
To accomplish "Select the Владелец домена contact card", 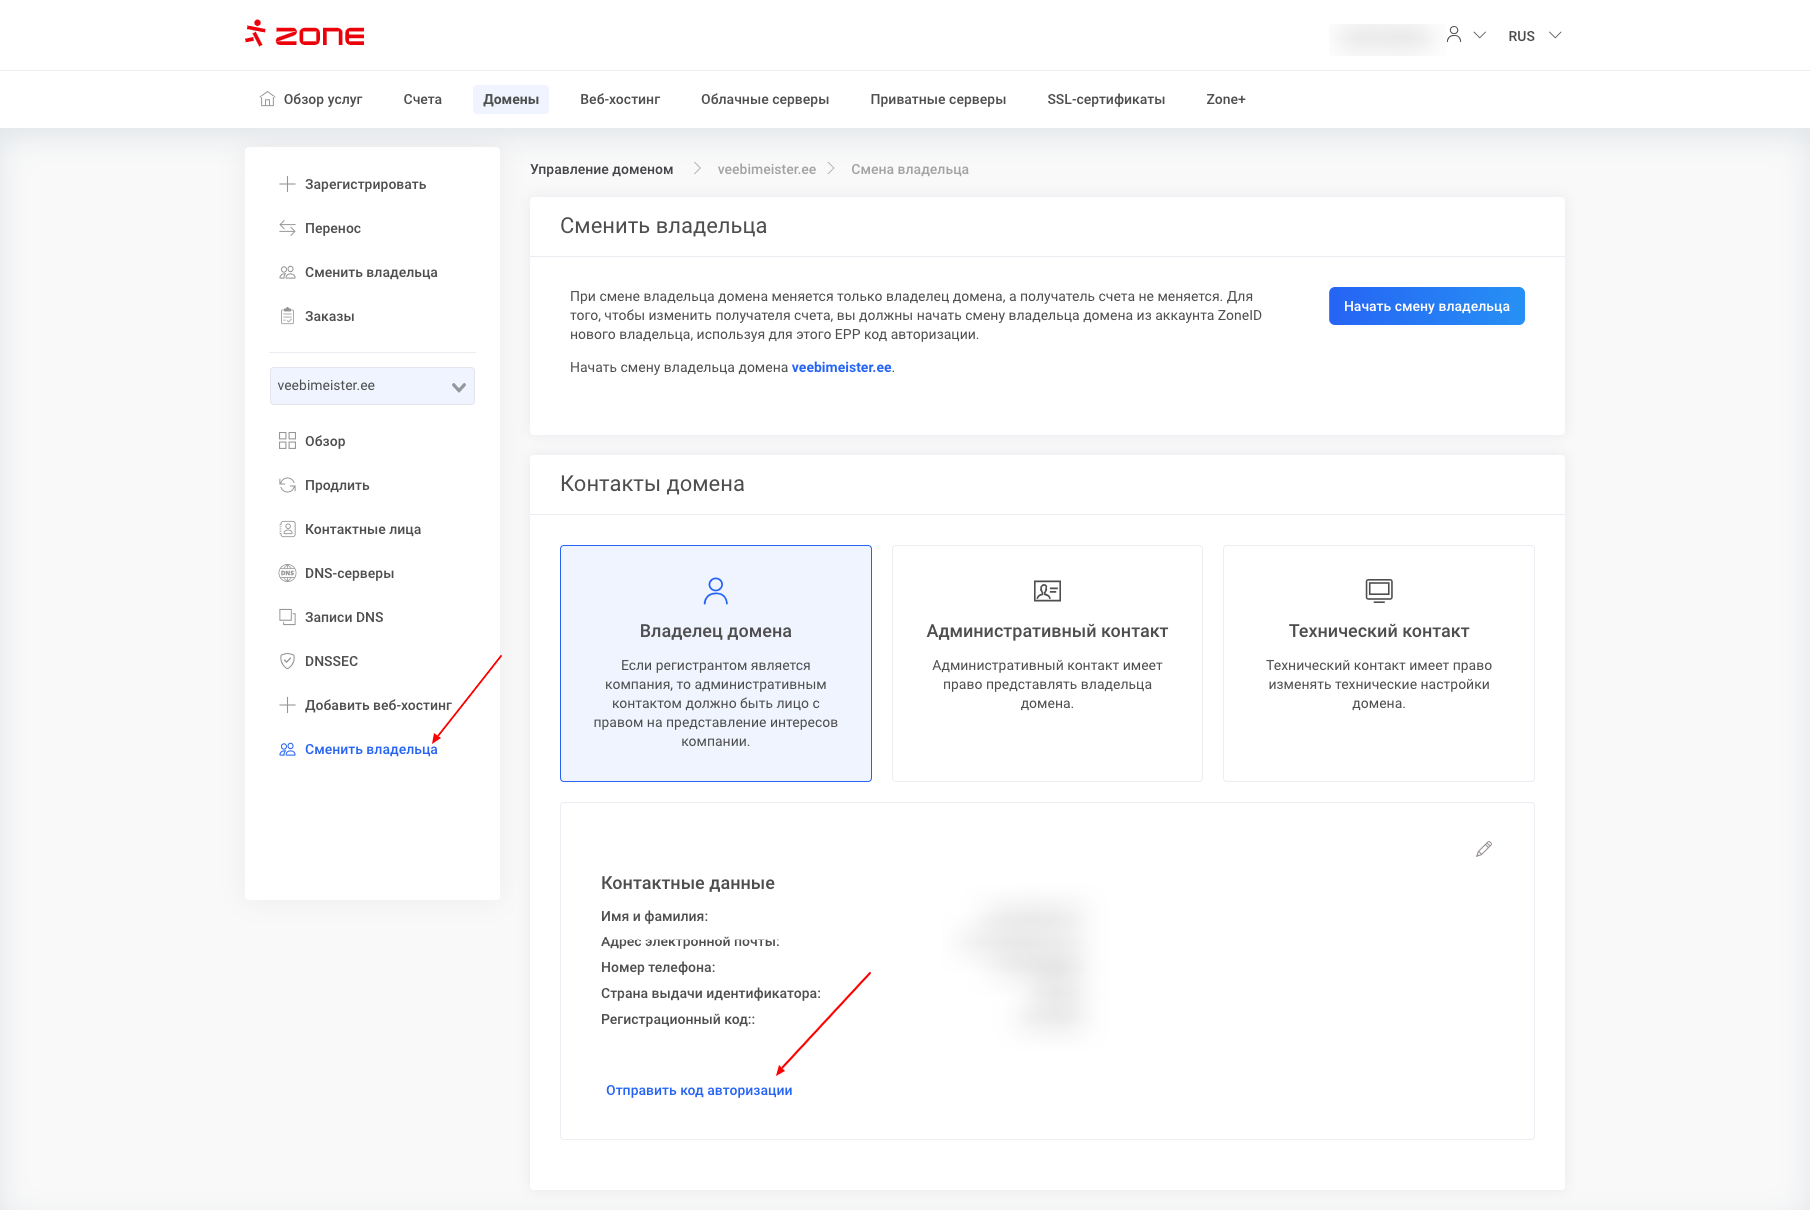I will (x=716, y=663).
